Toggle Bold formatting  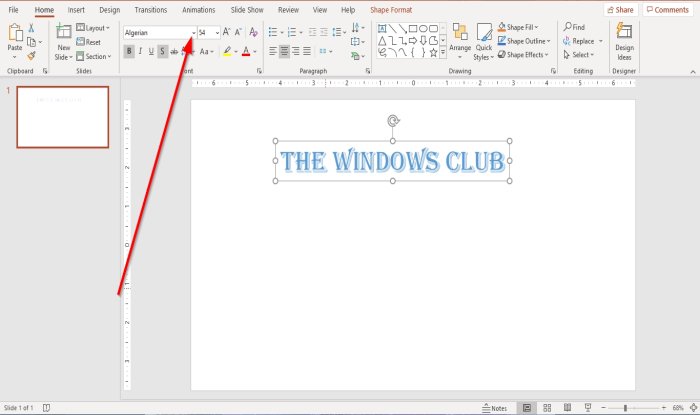[x=129, y=52]
